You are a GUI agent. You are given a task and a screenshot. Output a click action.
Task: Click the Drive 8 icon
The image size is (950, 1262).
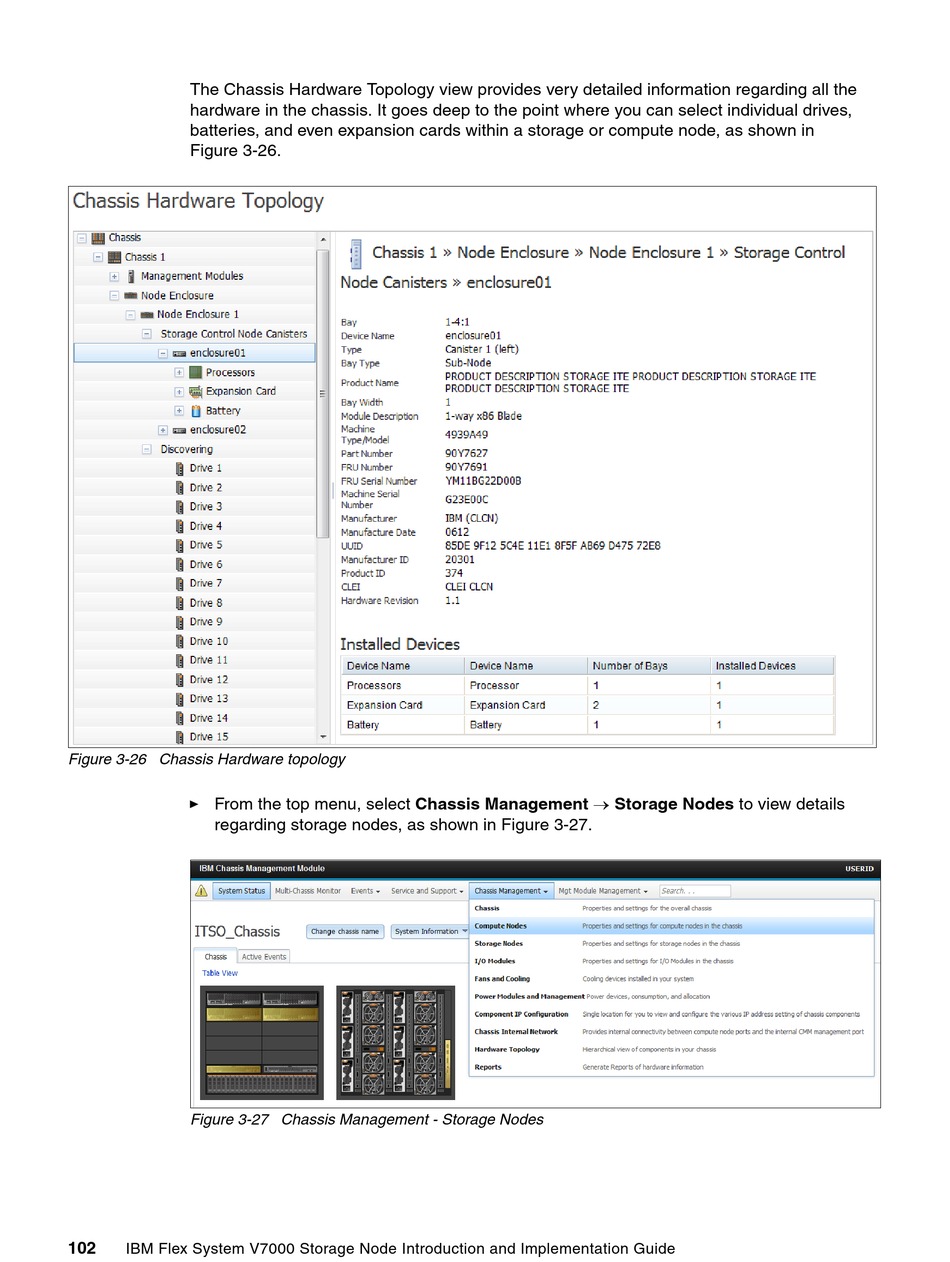pyautogui.click(x=180, y=603)
